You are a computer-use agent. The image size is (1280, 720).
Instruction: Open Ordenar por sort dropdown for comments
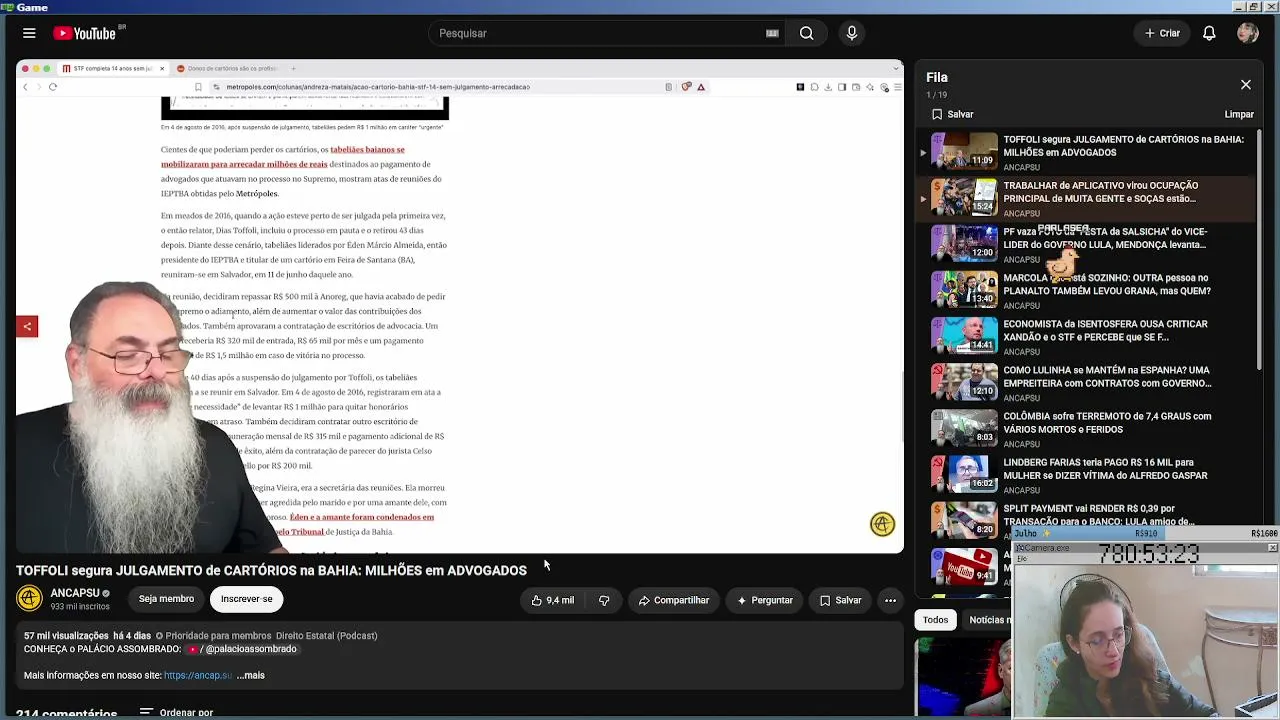[176, 713]
